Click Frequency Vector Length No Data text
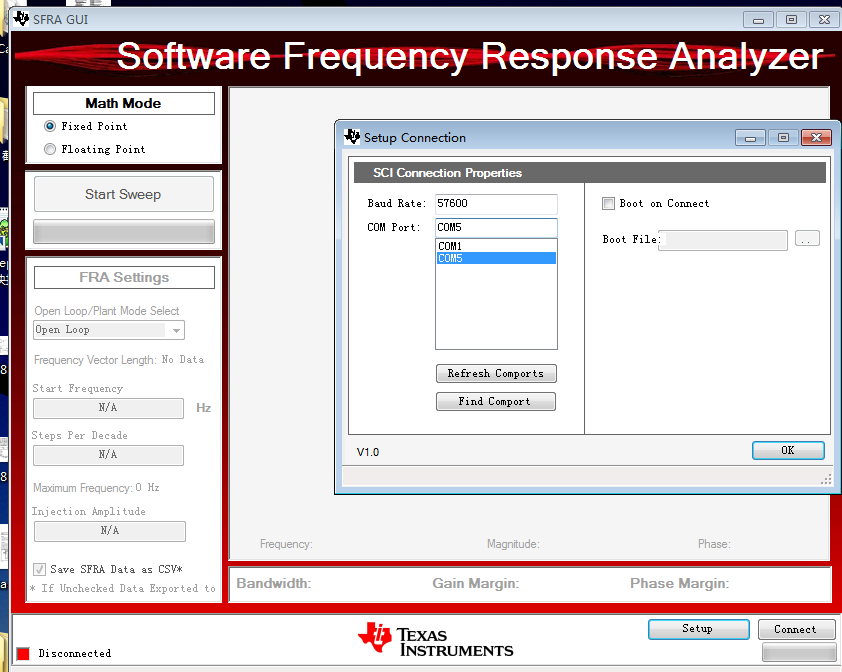Image resolution: width=842 pixels, height=672 pixels. pyautogui.click(x=119, y=360)
